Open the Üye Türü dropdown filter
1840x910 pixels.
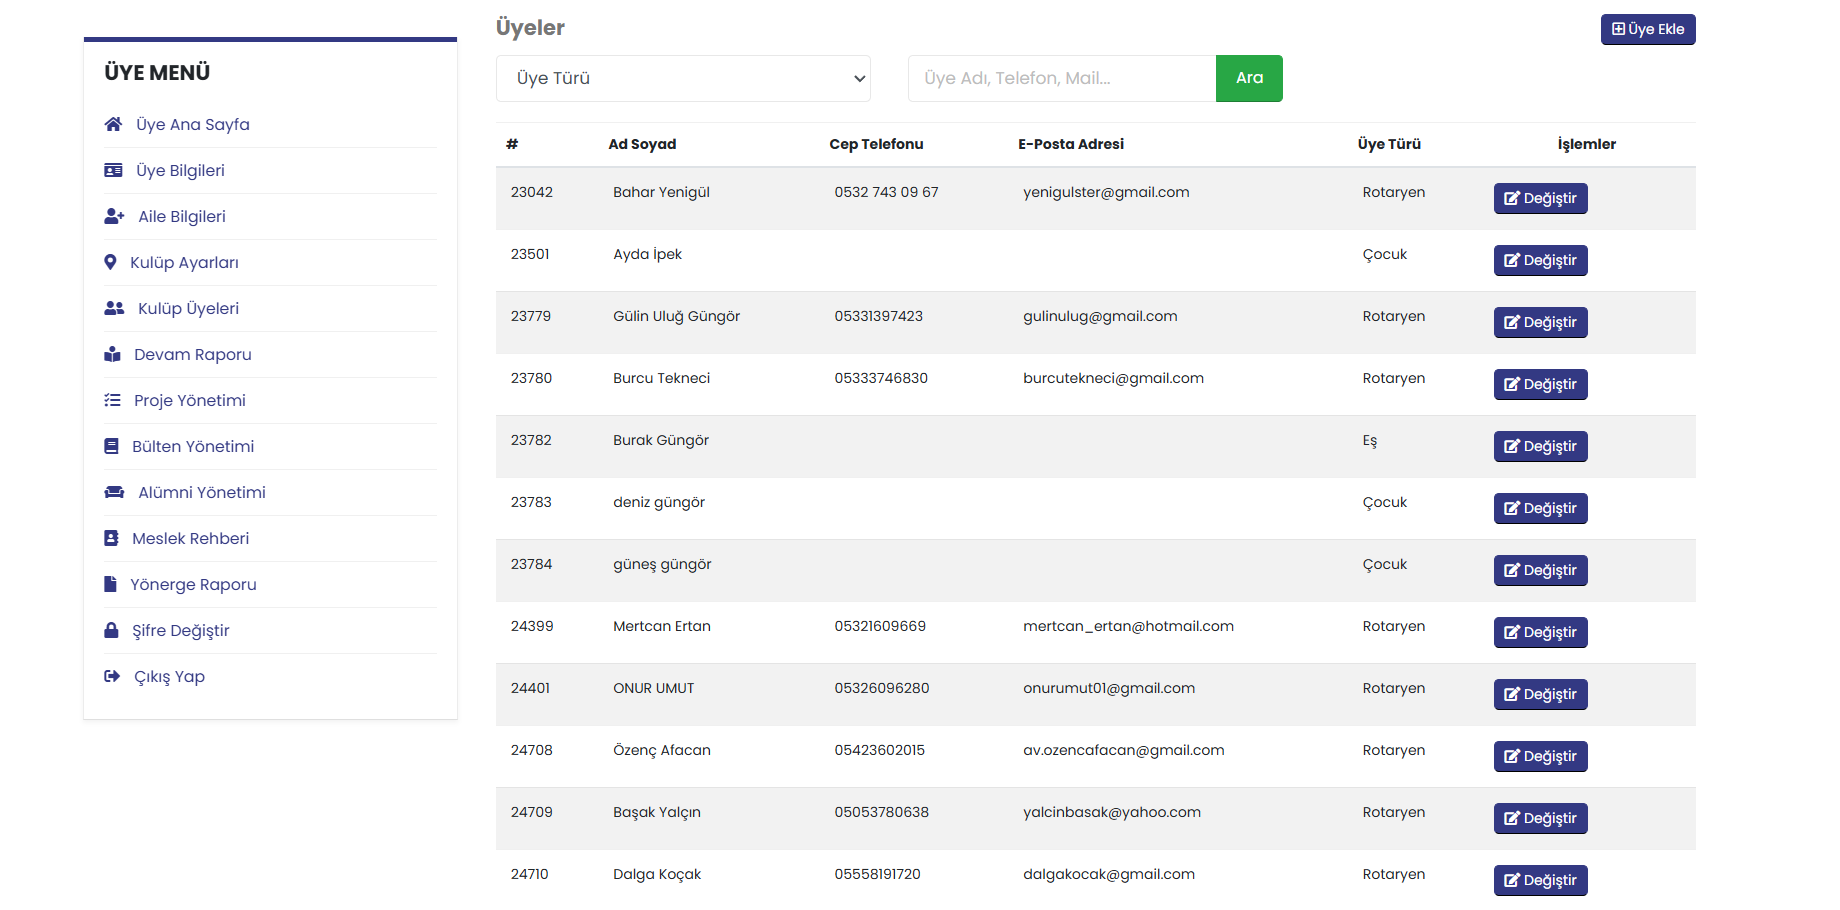click(x=683, y=78)
